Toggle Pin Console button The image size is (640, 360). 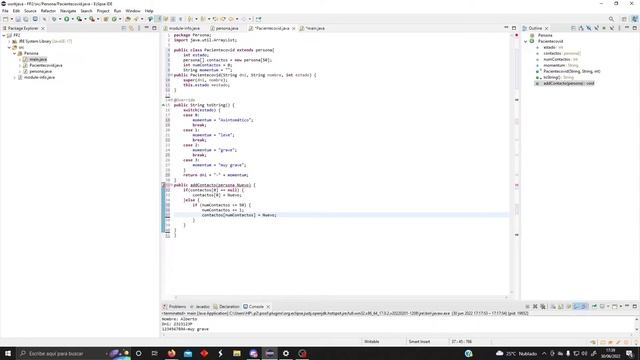[x=594, y=306]
